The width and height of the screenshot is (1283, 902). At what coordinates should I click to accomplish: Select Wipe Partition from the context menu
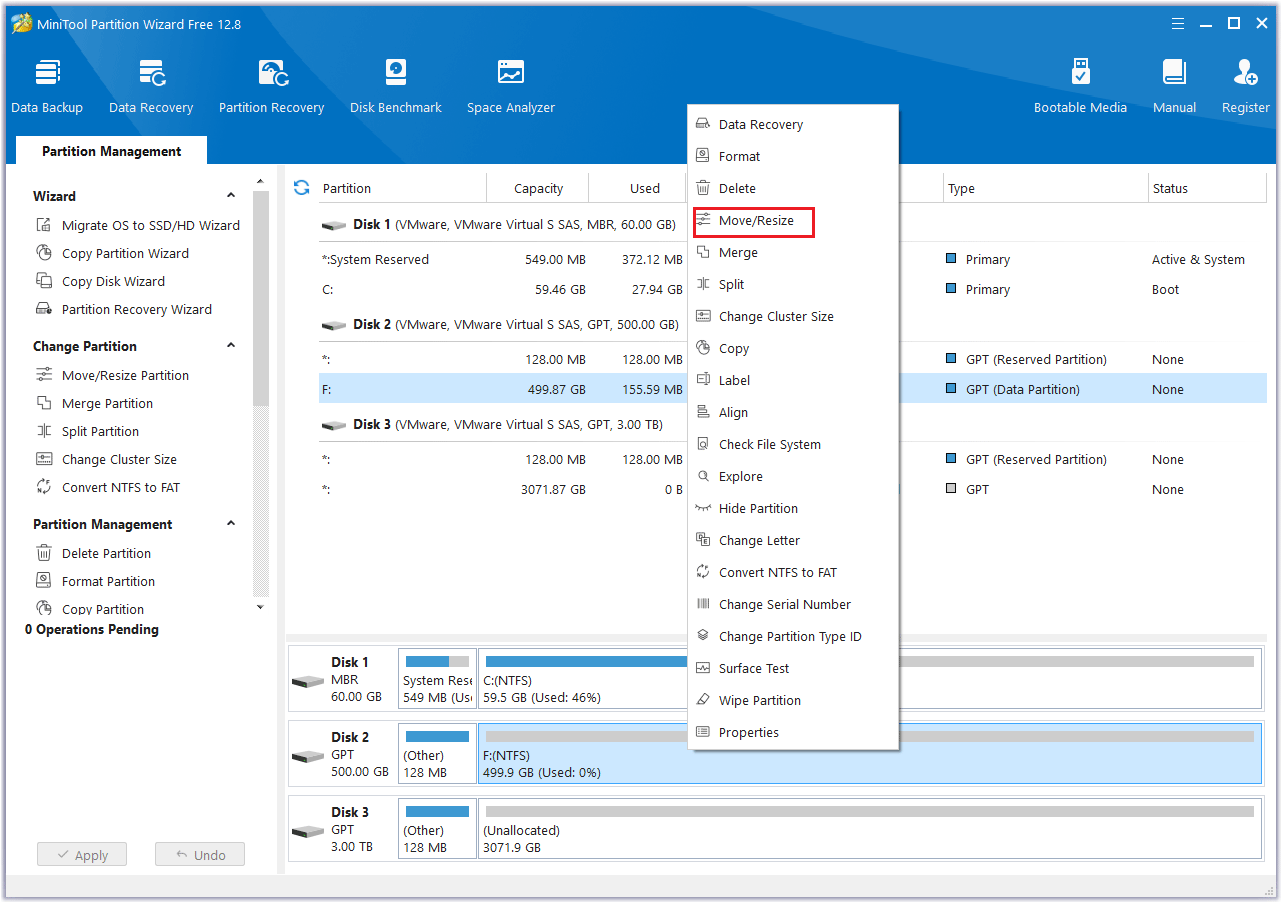click(759, 701)
